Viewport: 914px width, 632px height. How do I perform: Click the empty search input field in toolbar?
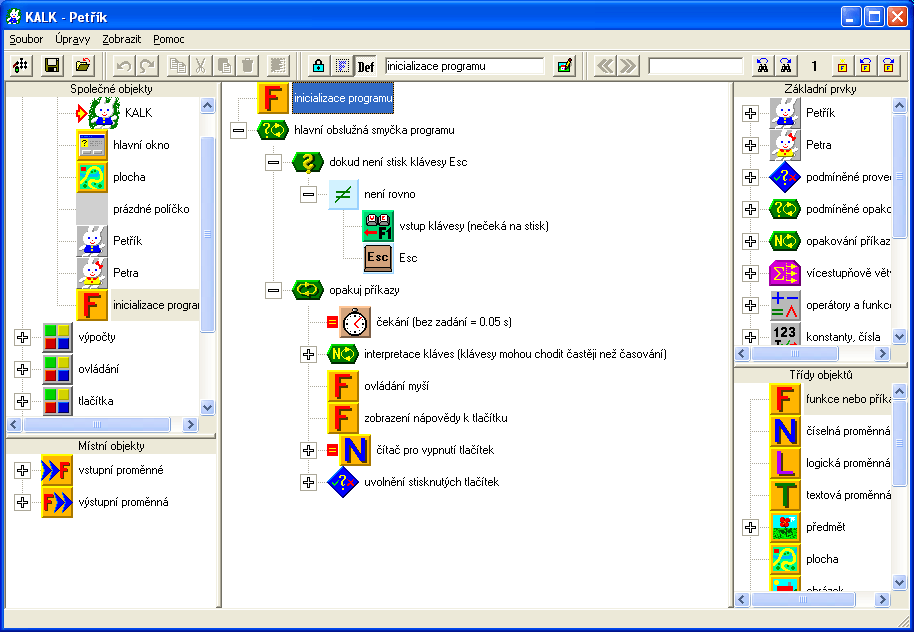click(x=695, y=66)
